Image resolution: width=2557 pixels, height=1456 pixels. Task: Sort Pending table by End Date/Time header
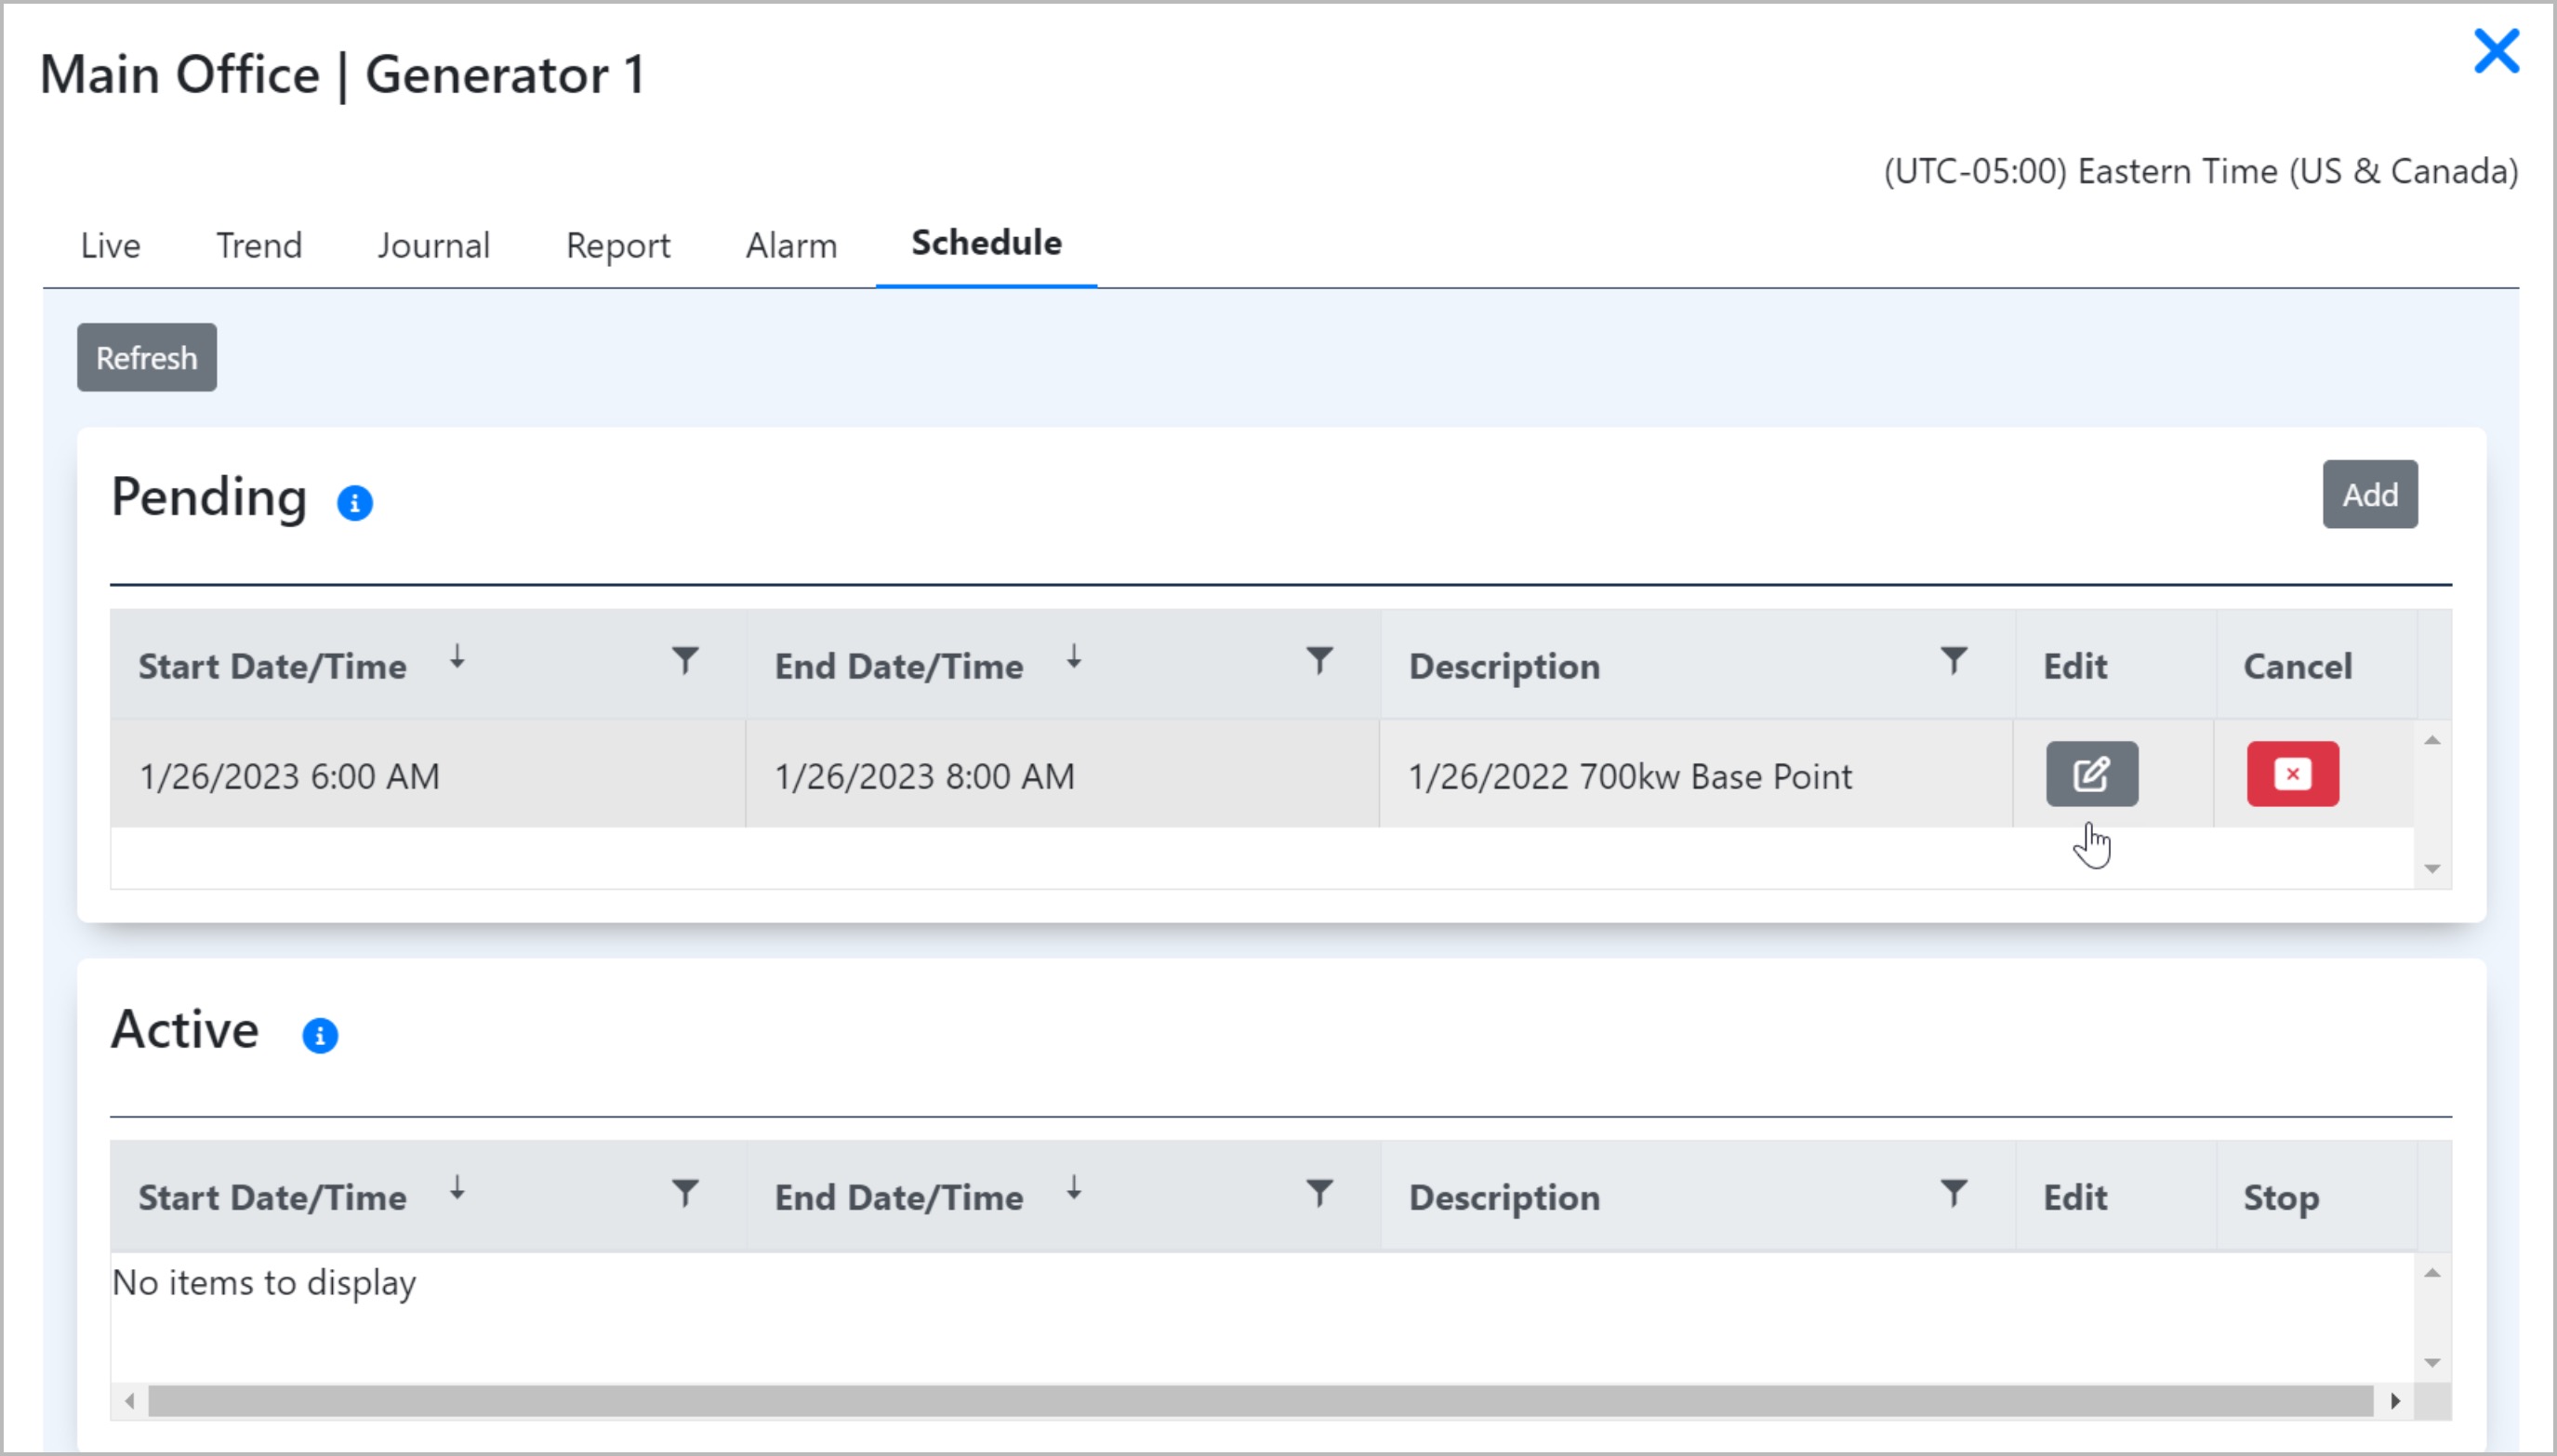(898, 666)
